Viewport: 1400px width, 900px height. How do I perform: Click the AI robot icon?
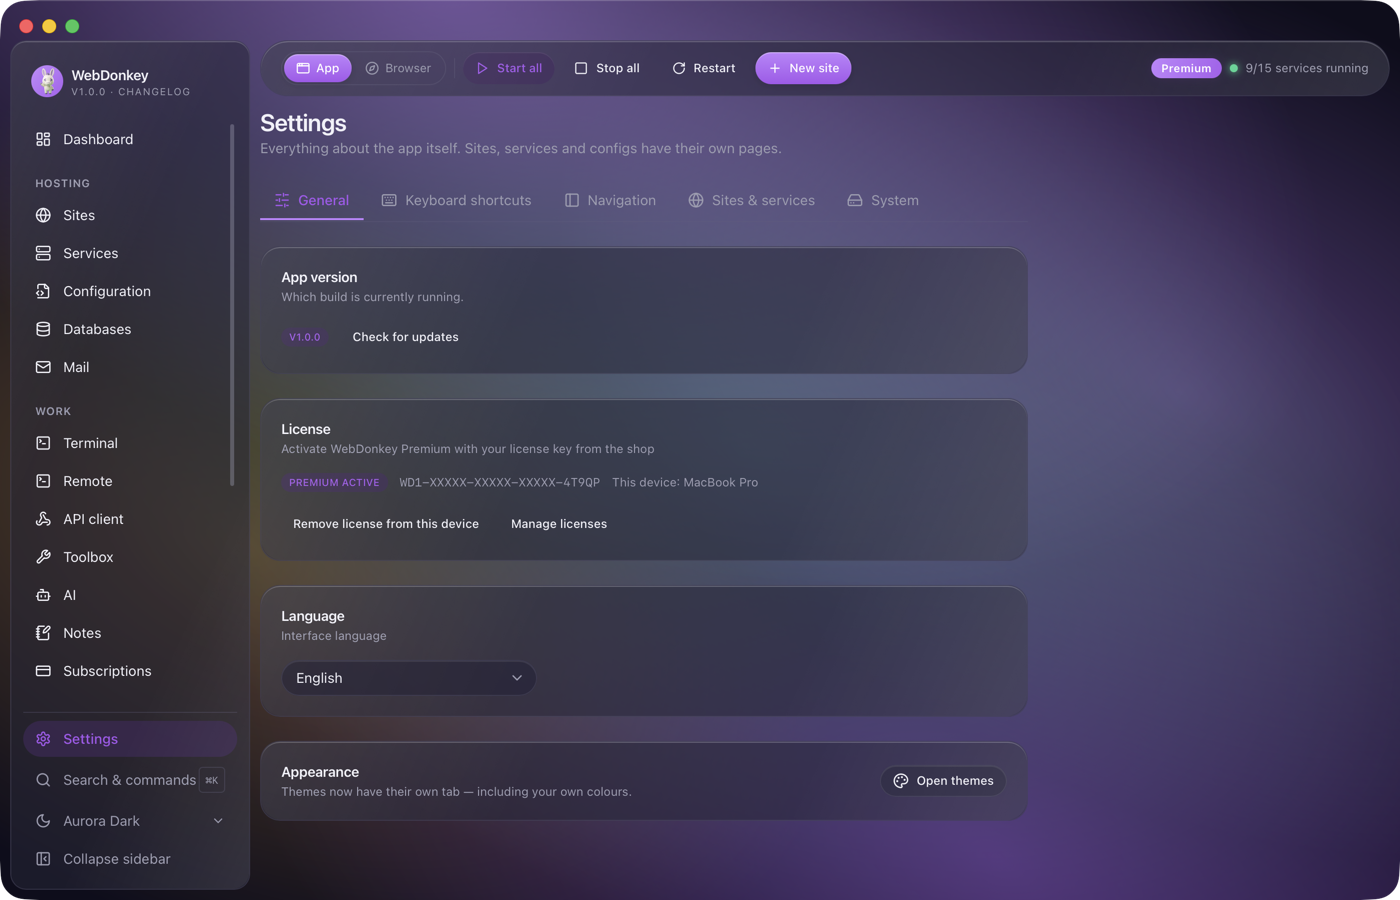tap(43, 595)
